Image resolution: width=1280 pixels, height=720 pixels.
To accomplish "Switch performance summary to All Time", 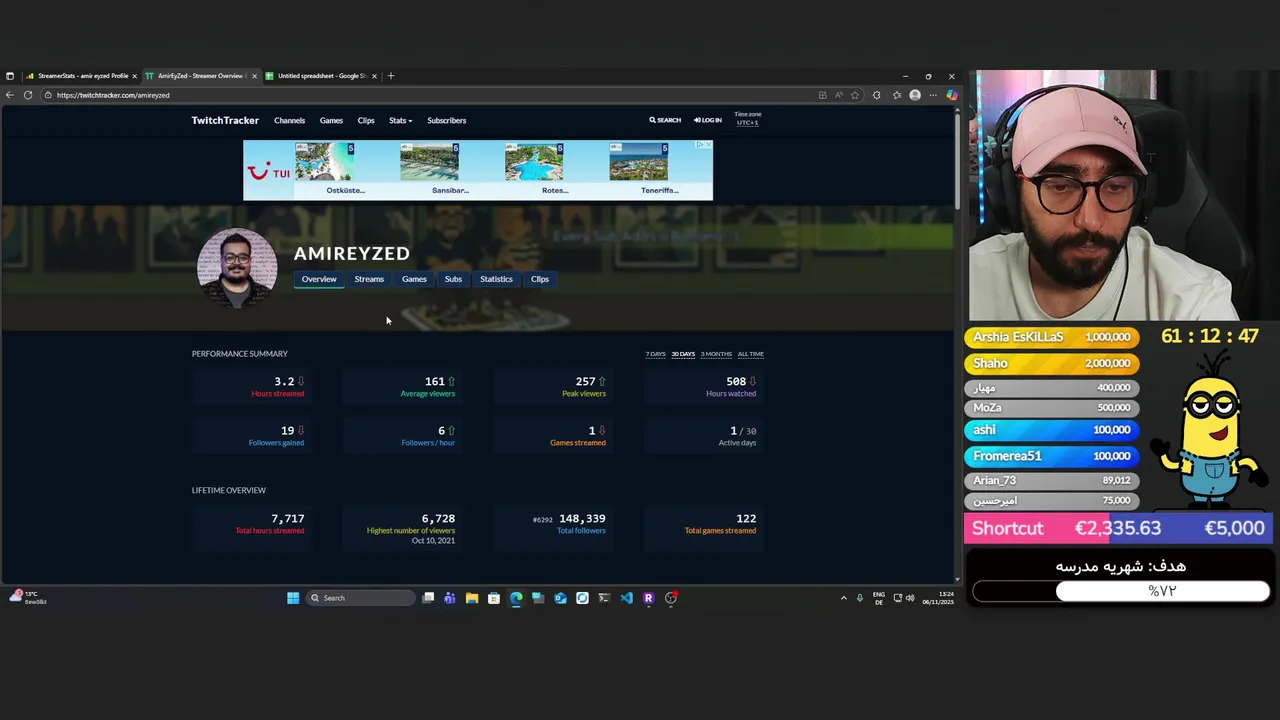I will (x=750, y=354).
